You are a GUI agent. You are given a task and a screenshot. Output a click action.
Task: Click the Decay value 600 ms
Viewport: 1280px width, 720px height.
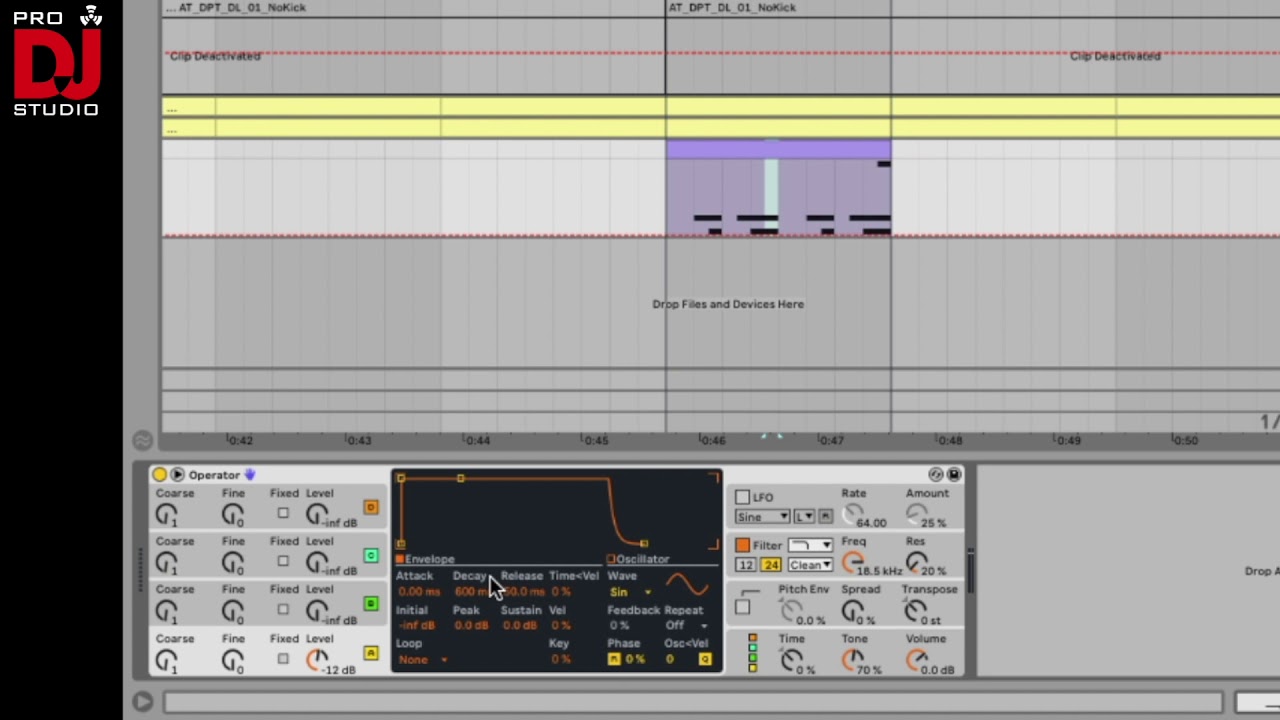pos(470,592)
